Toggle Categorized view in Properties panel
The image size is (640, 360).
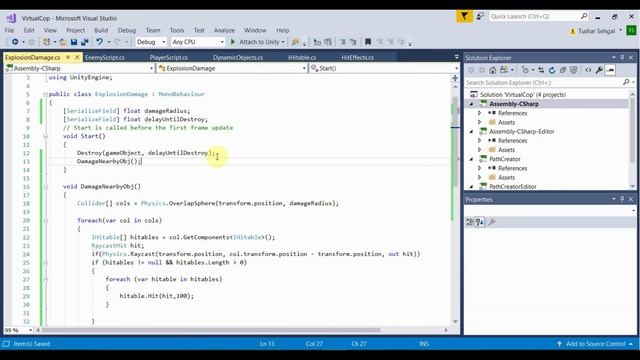click(x=470, y=222)
